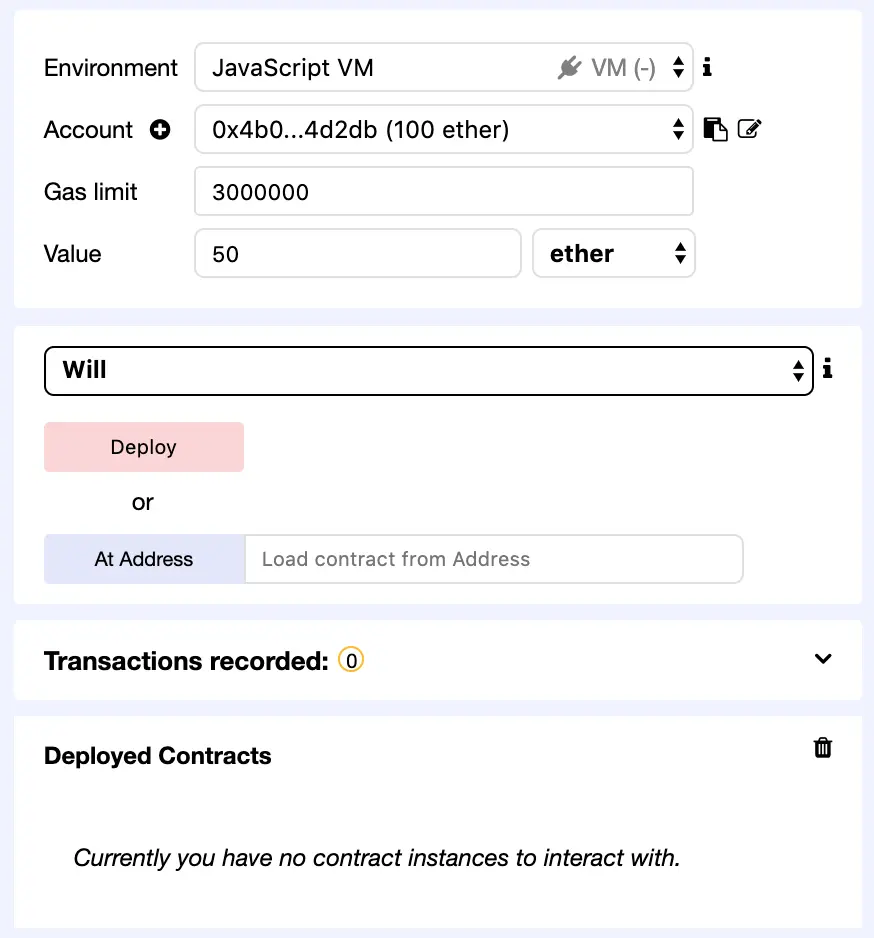Viewport: 874px width, 938px height.
Task: Click the At Address button
Action: click(x=144, y=559)
